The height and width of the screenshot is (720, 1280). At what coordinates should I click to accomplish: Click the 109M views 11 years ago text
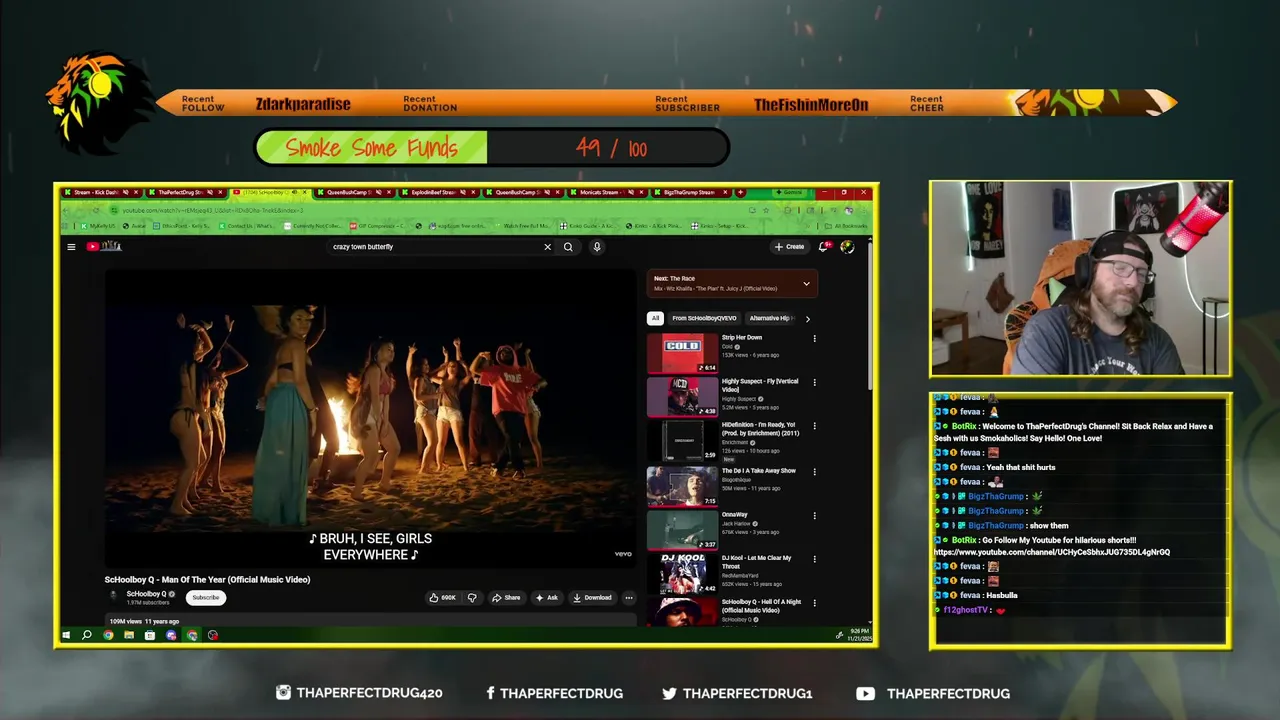[142, 622]
